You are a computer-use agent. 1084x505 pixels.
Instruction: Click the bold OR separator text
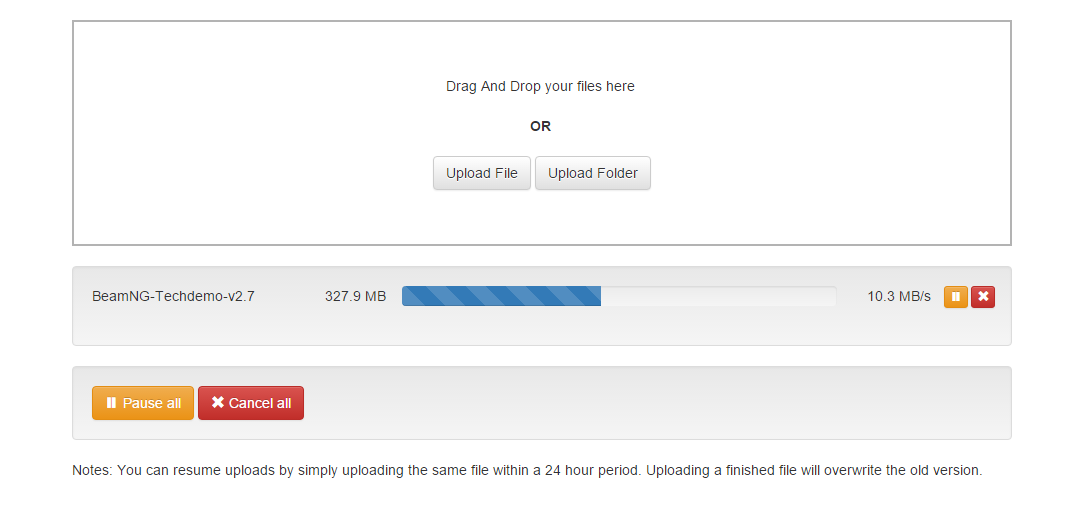tap(541, 127)
